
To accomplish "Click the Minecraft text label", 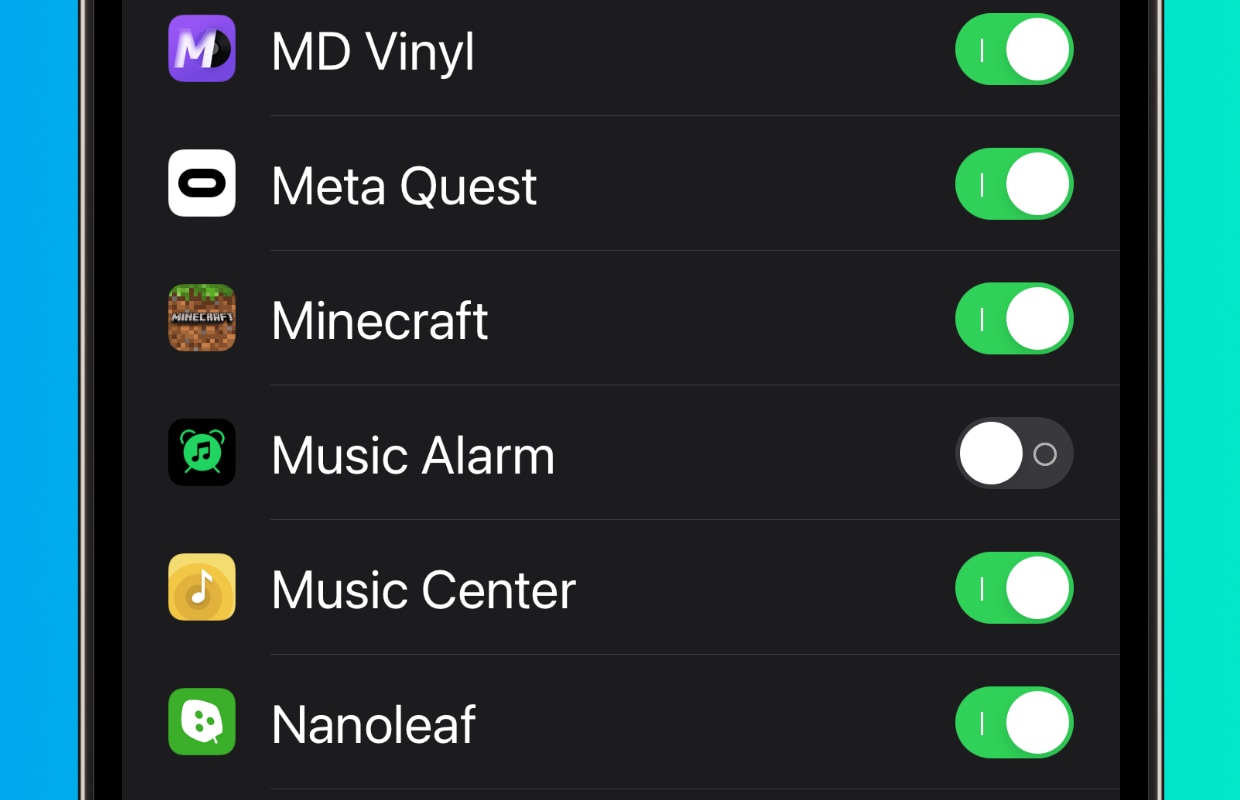I will tap(380, 321).
